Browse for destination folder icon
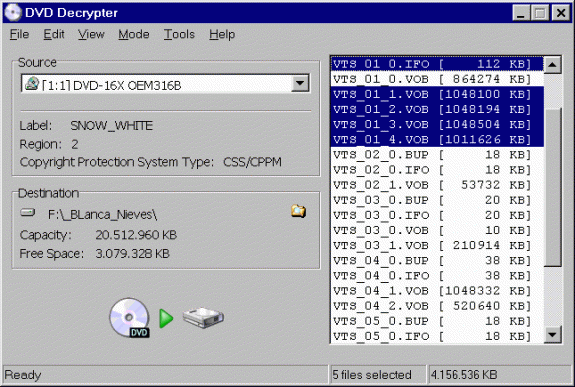Image resolution: width=575 pixels, height=387 pixels. pyautogui.click(x=299, y=211)
